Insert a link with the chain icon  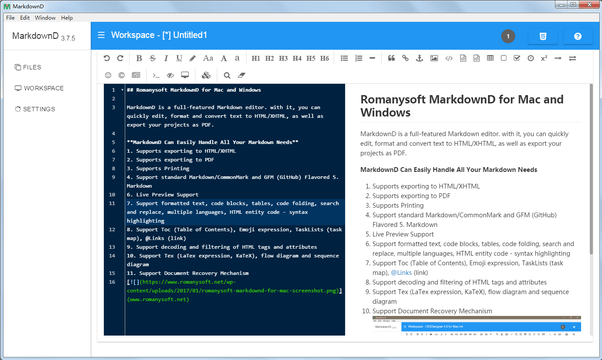click(405, 58)
